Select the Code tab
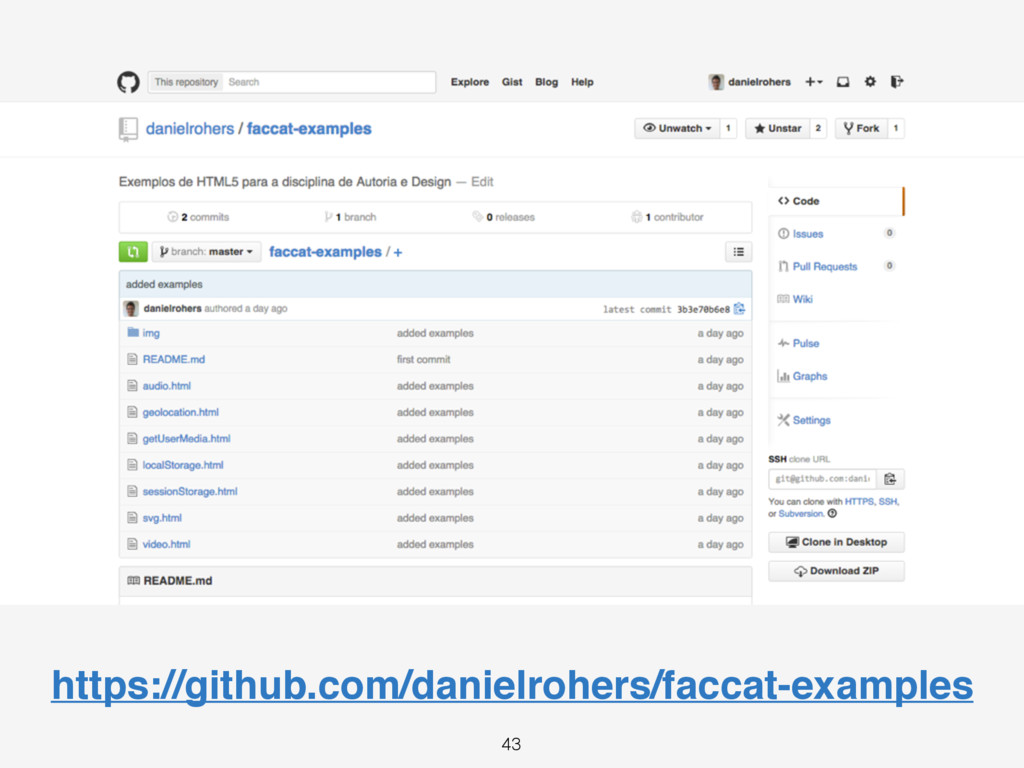1024x768 pixels. coord(837,201)
